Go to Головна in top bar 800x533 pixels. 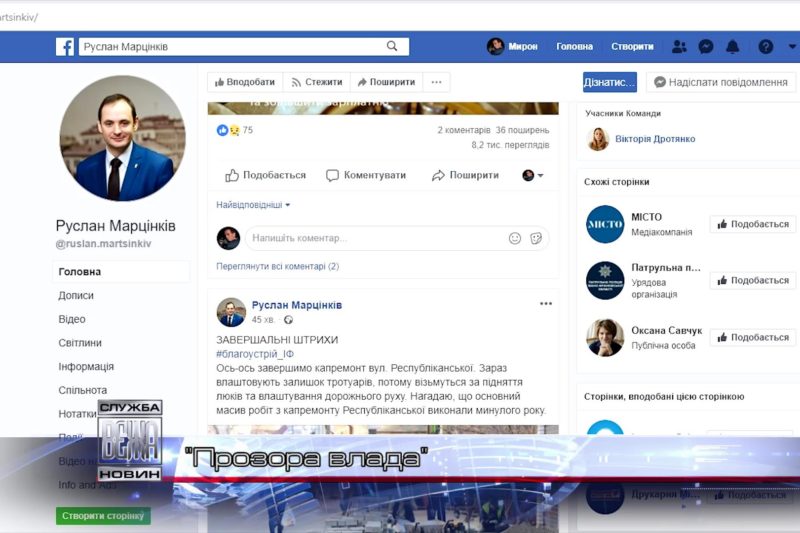click(x=574, y=46)
